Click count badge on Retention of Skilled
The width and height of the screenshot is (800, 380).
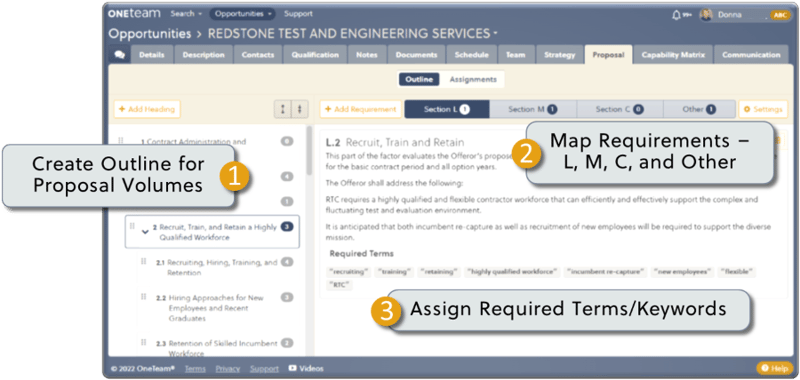tap(287, 343)
